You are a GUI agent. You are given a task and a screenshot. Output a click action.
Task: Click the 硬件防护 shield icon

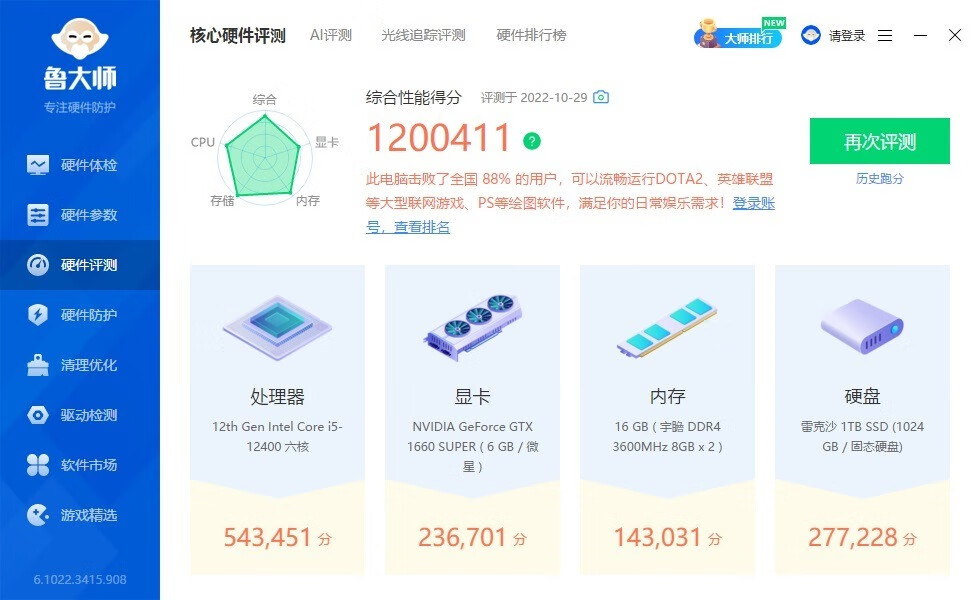[x=38, y=315]
